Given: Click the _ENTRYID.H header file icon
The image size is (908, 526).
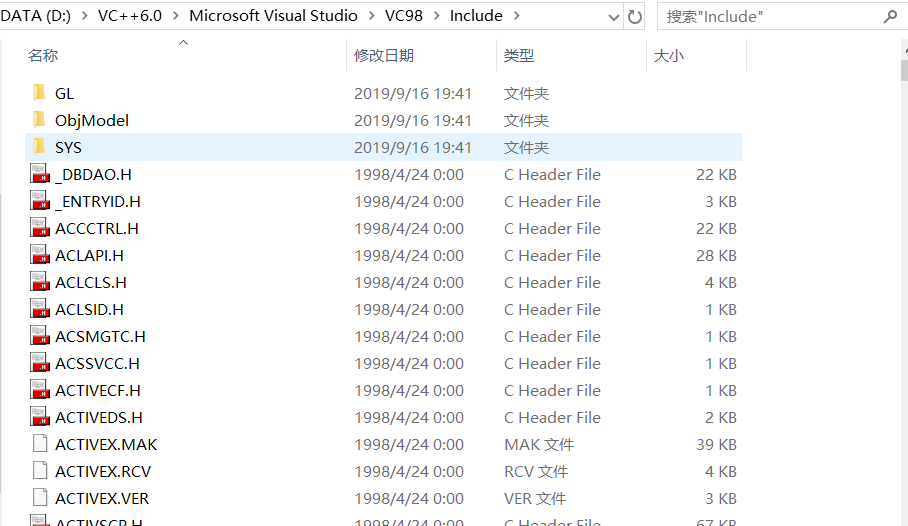Looking at the screenshot, I should pos(39,201).
